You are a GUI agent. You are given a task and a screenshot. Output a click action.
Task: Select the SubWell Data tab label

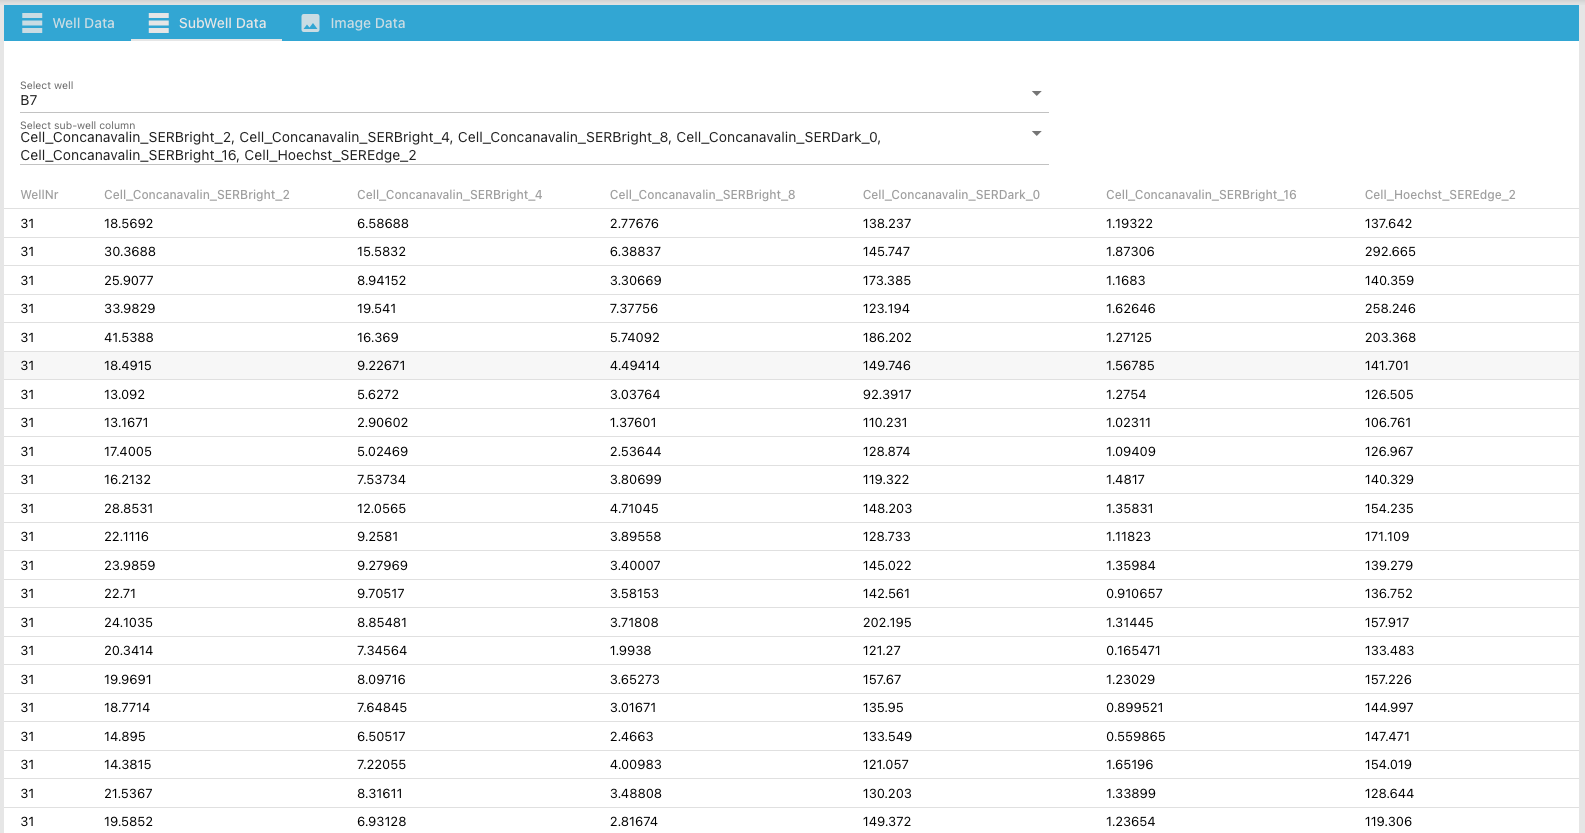[x=222, y=23]
